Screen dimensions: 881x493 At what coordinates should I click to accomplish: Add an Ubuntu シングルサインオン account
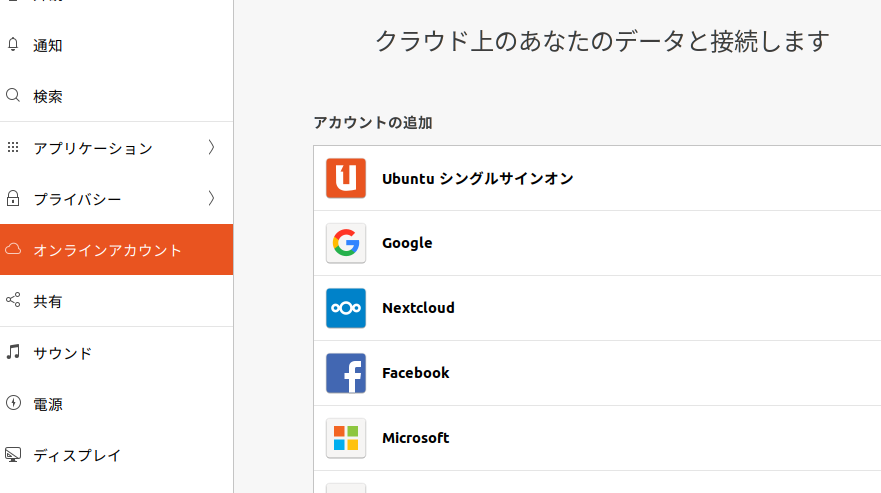(597, 178)
